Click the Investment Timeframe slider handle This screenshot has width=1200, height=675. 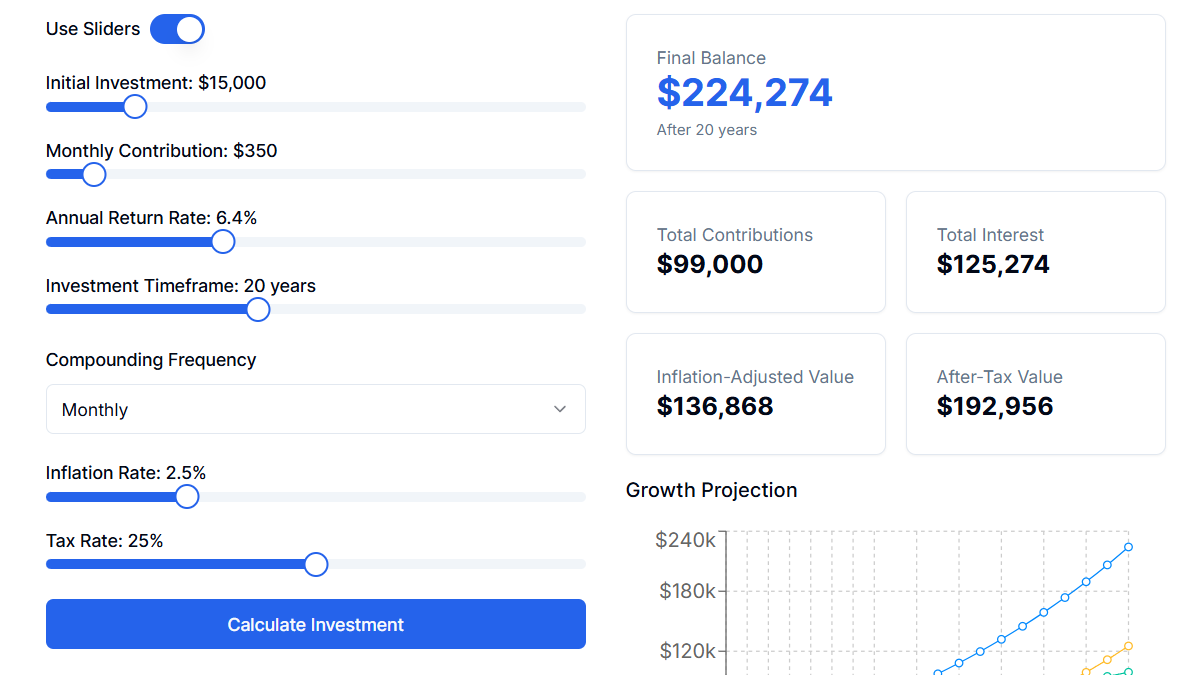coord(257,309)
